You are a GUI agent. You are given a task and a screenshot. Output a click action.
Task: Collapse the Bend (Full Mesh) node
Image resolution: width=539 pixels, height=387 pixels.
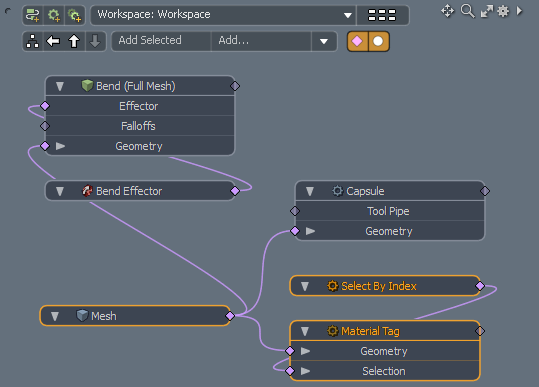pyautogui.click(x=60, y=86)
